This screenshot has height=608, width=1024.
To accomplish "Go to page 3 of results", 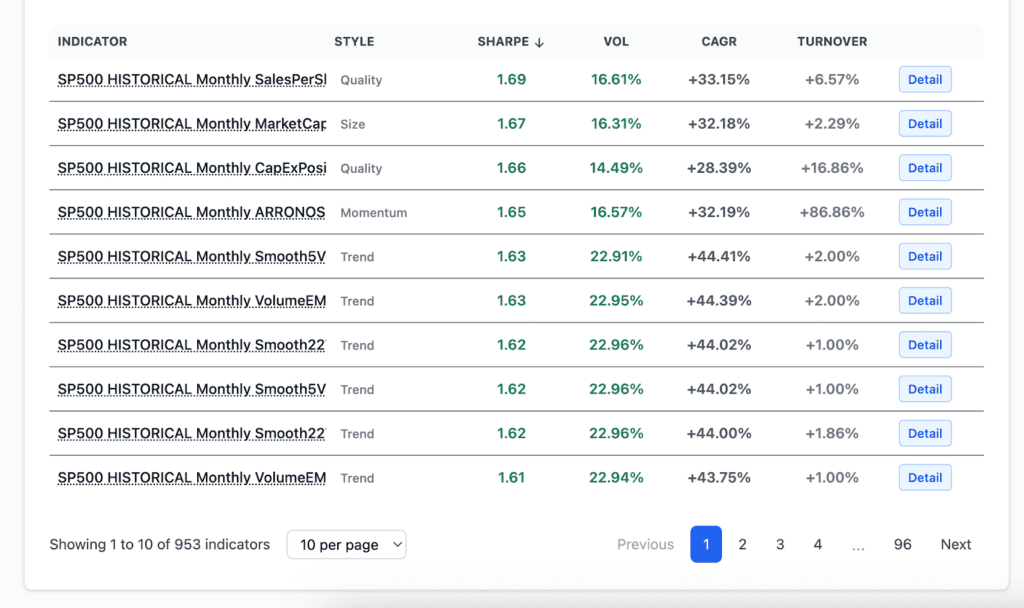I will tap(780, 545).
